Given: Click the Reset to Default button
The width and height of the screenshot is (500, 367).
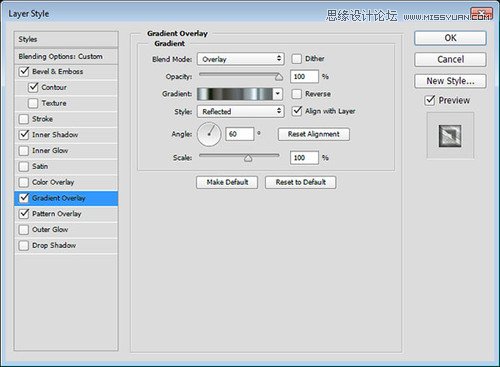Looking at the screenshot, I should click(x=300, y=182).
